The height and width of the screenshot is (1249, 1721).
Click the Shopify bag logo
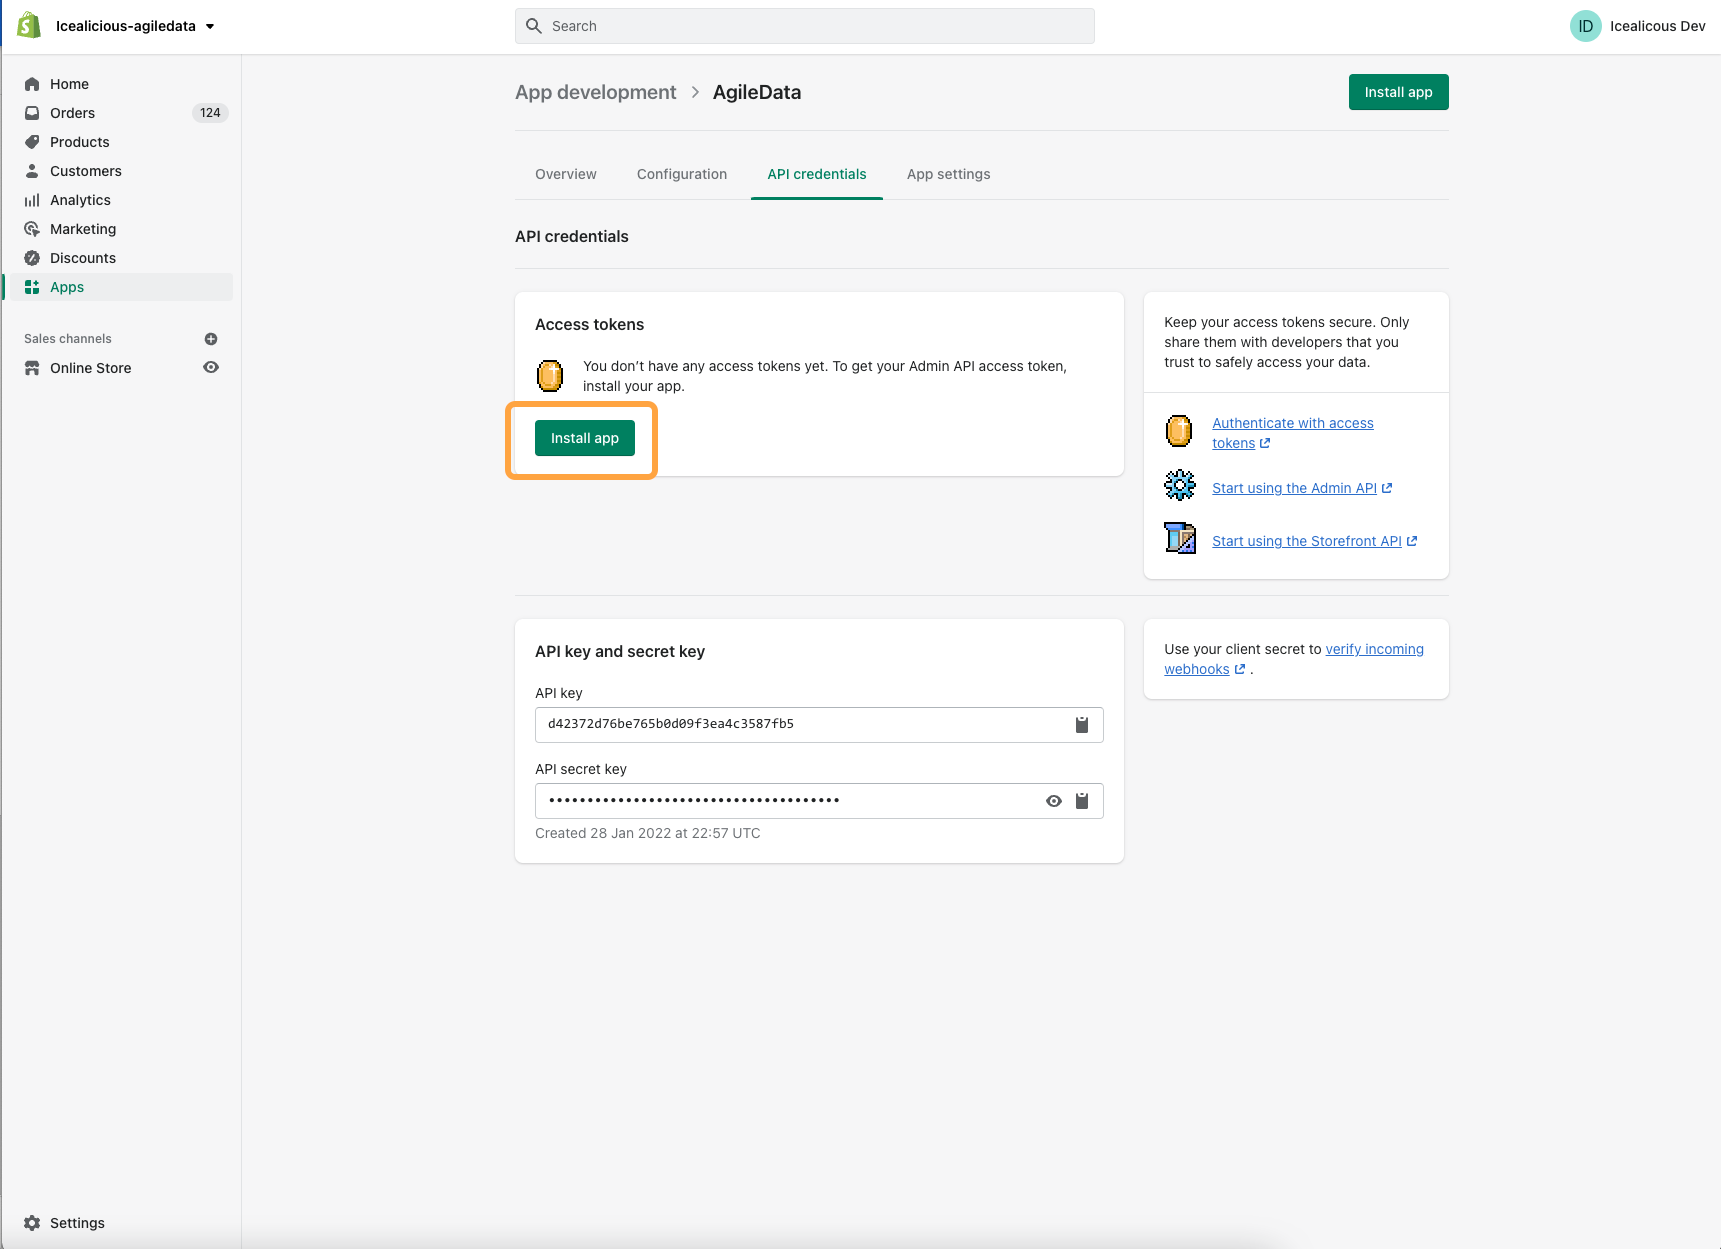(x=29, y=26)
